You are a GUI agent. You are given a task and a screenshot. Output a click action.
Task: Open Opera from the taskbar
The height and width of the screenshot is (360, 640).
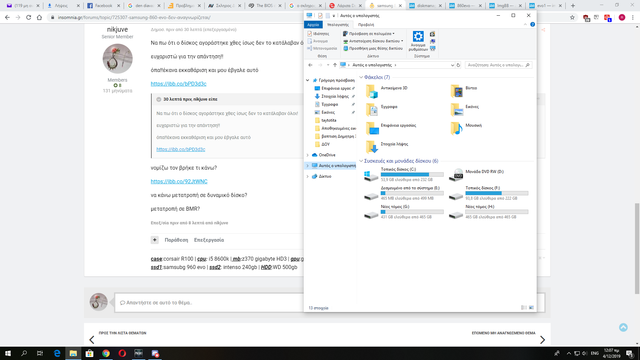click(122, 353)
